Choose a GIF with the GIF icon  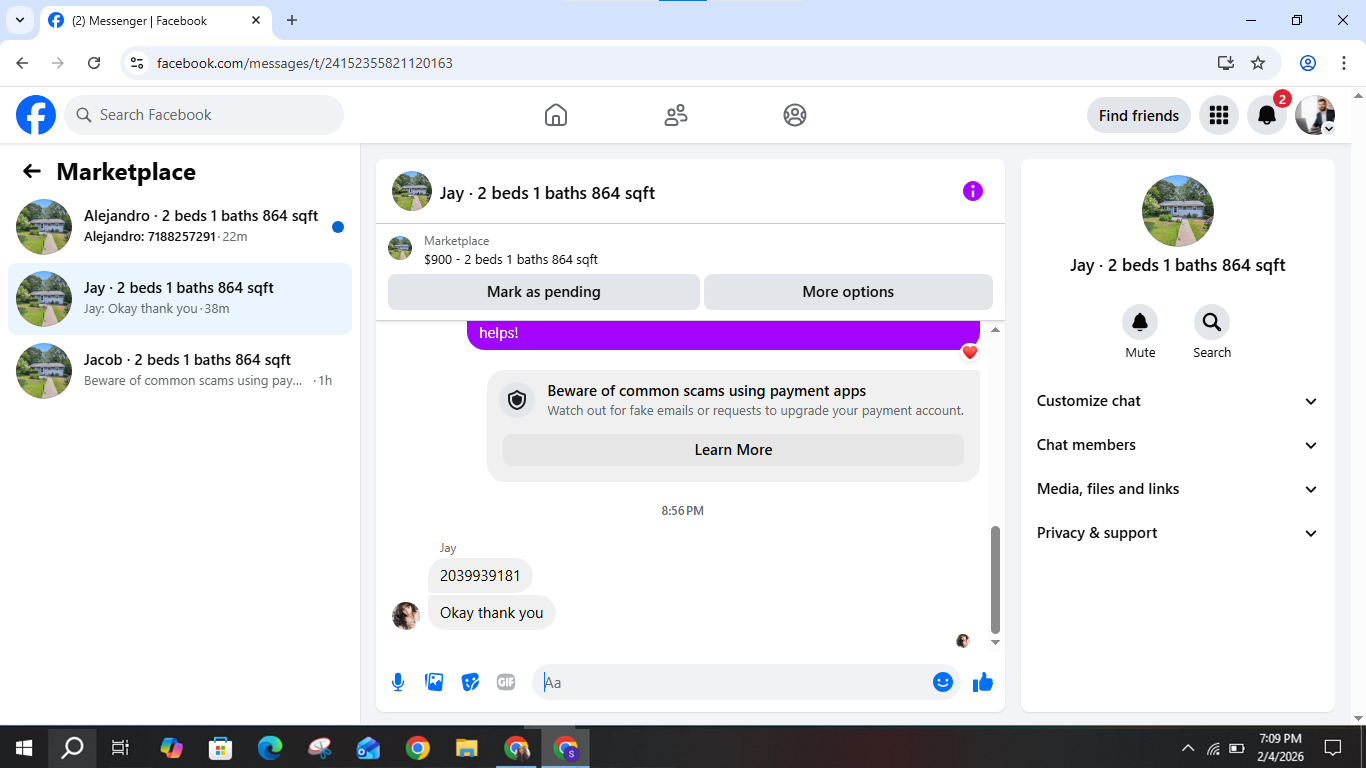506,682
